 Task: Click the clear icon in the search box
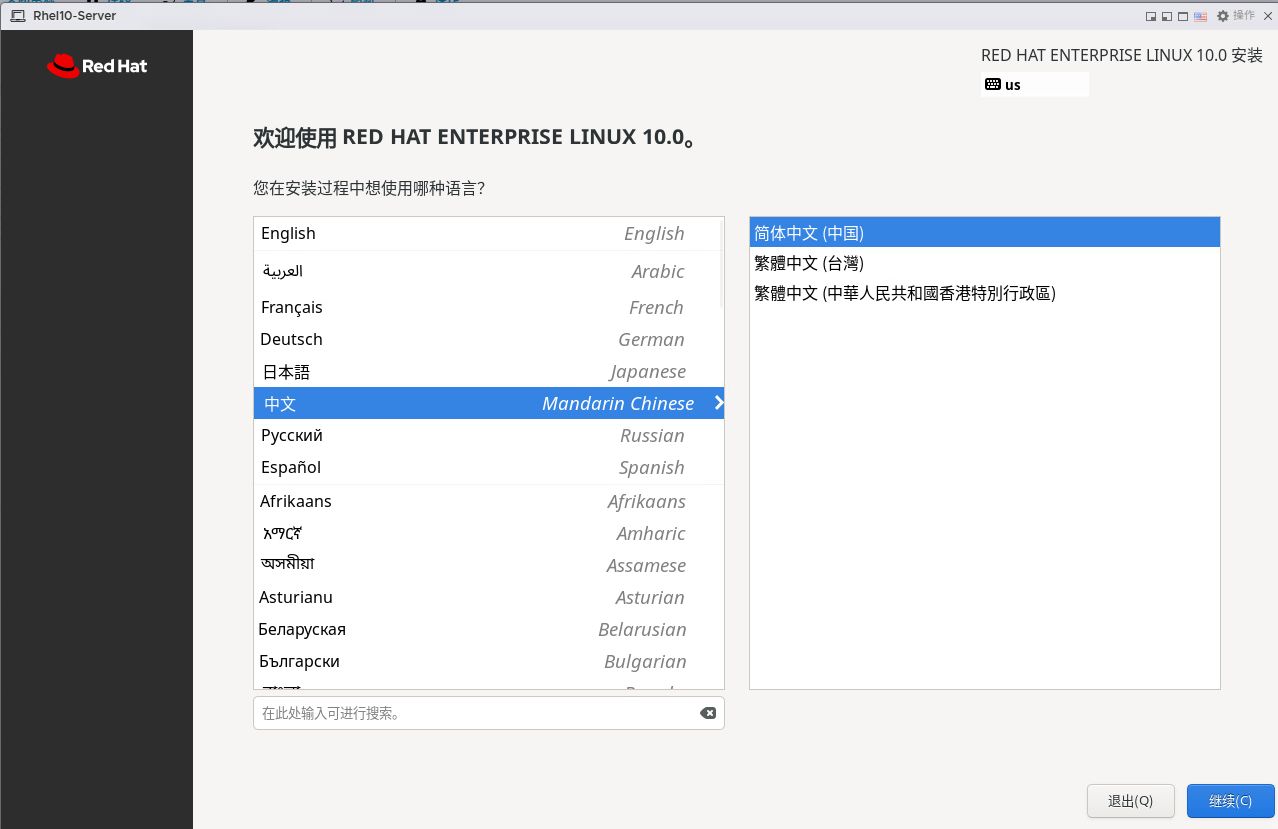(x=707, y=713)
